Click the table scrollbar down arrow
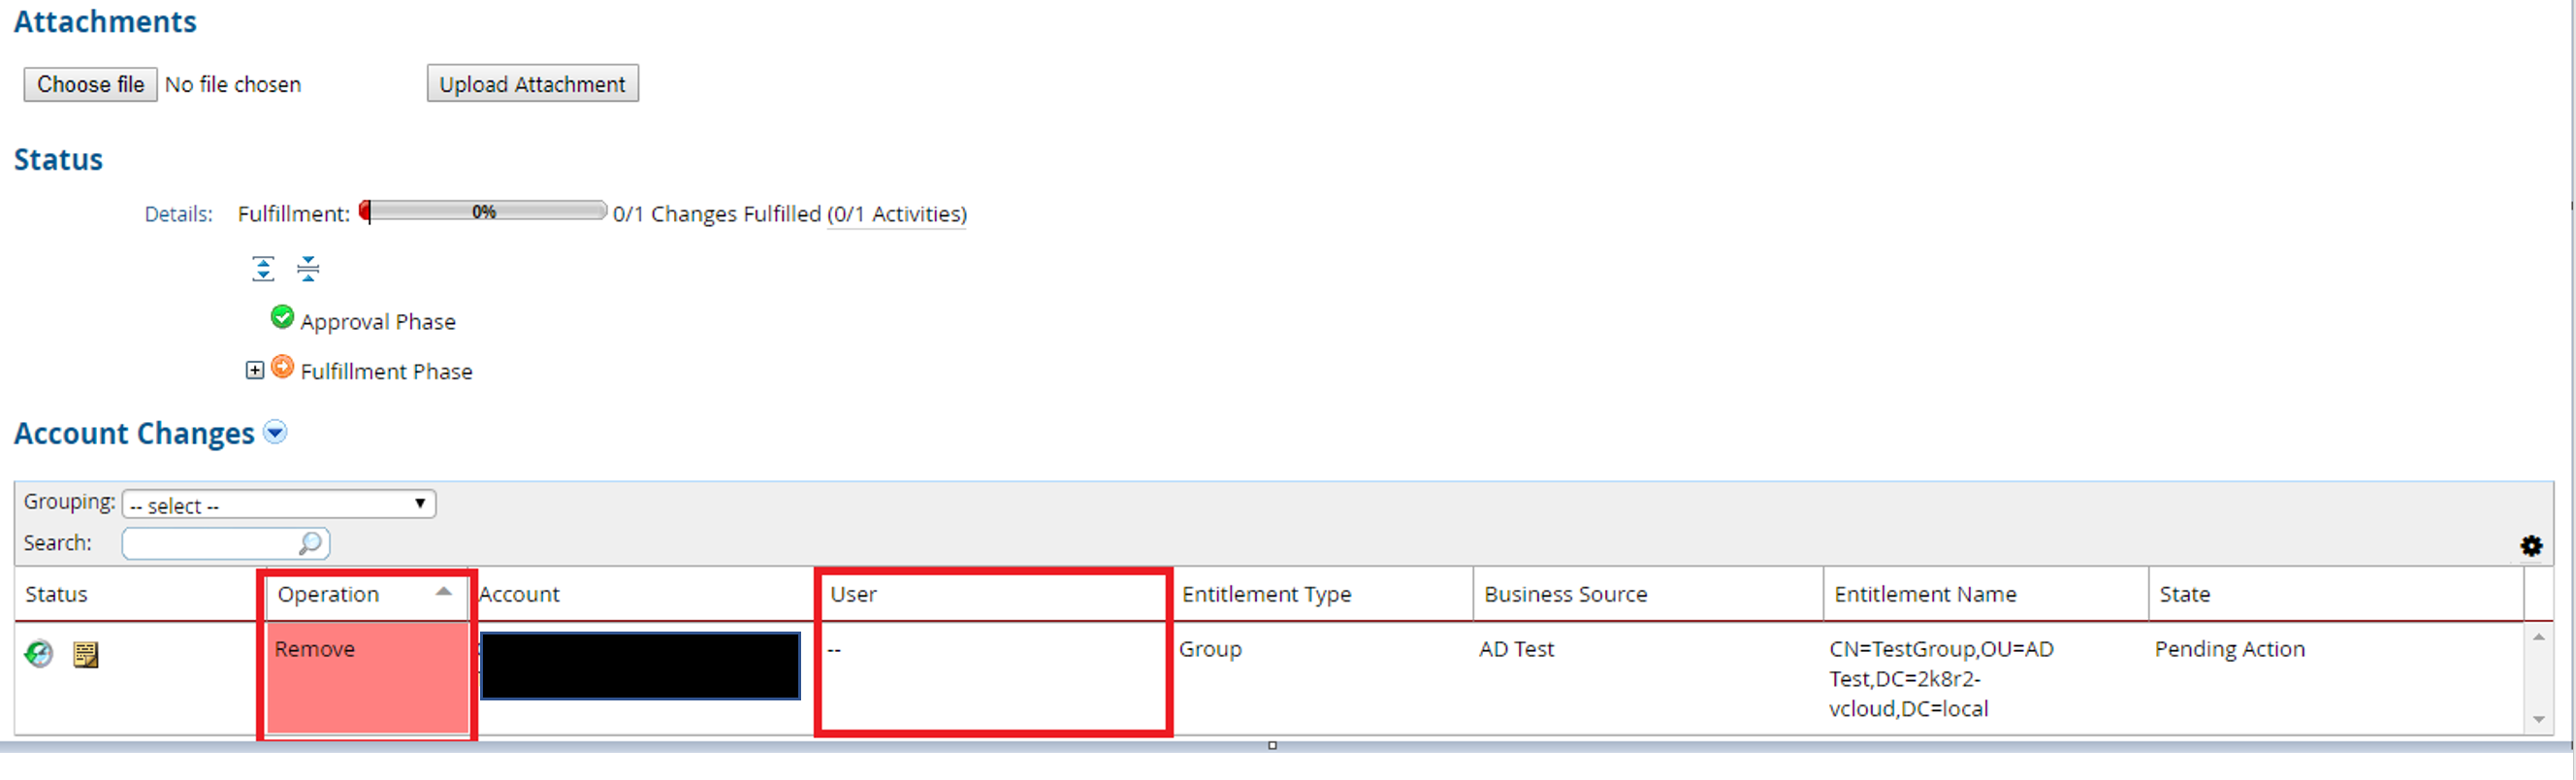This screenshot has width=2576, height=780. point(2538,719)
